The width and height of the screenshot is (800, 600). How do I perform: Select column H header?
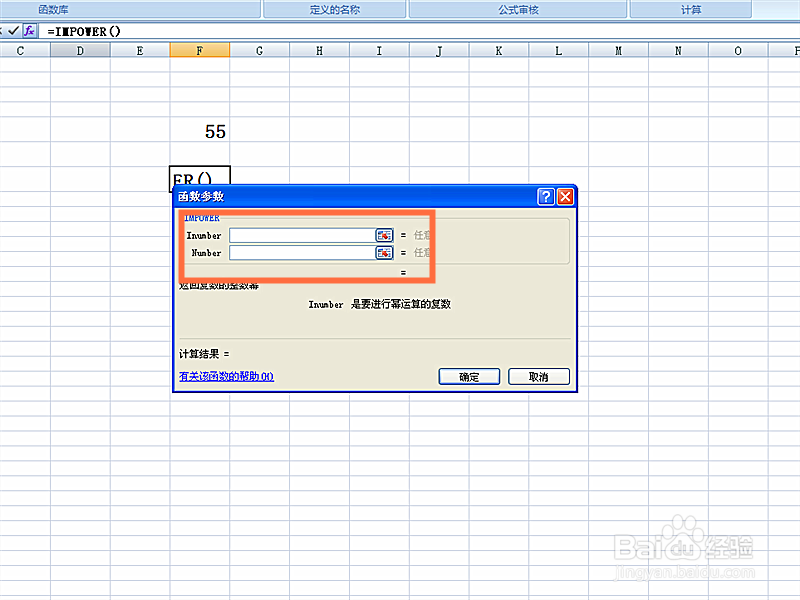pos(319,51)
